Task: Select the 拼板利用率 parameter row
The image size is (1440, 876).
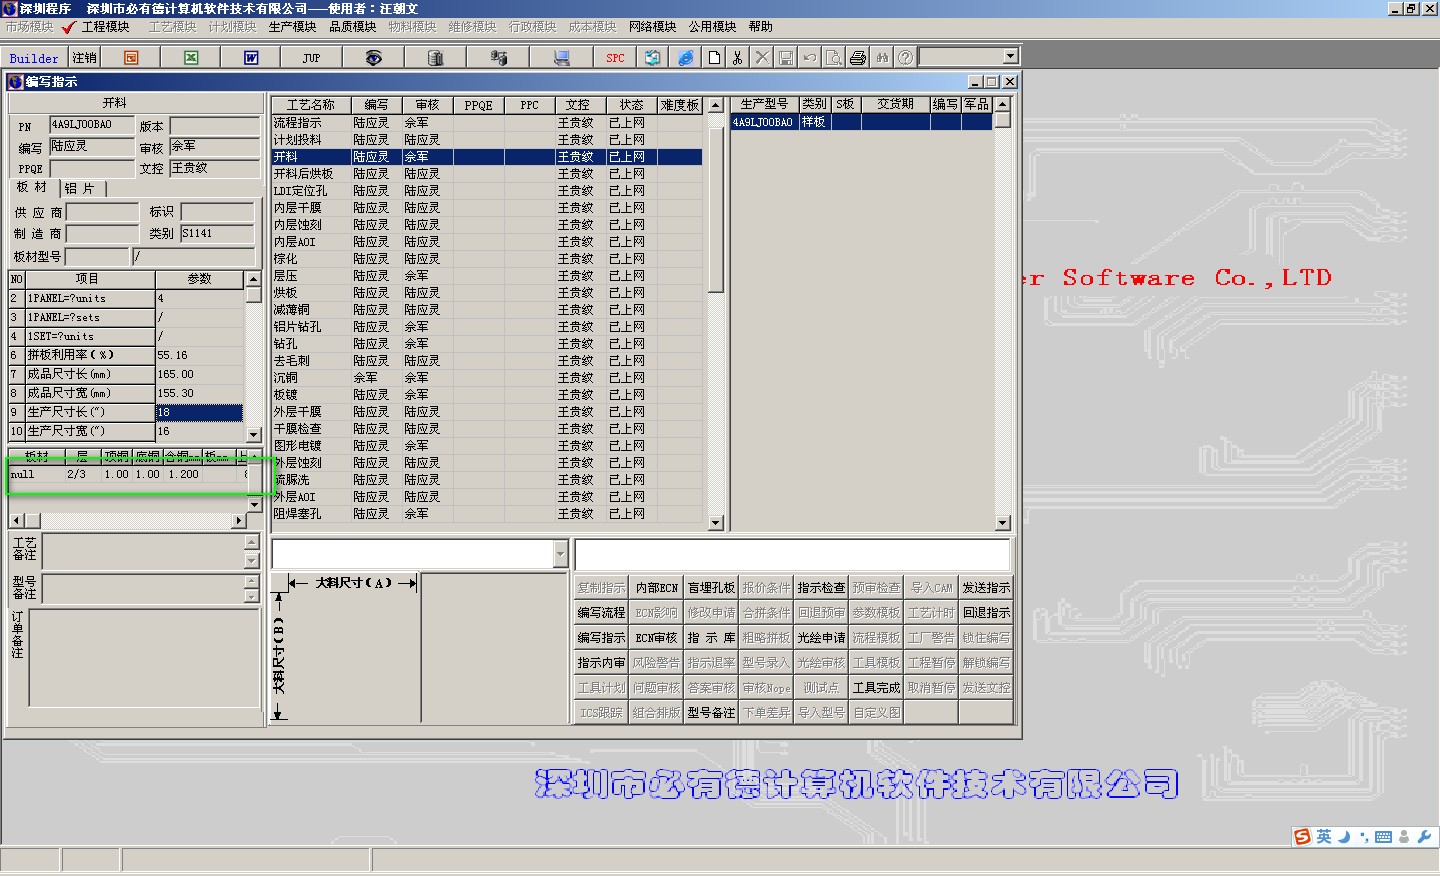Action: click(126, 355)
